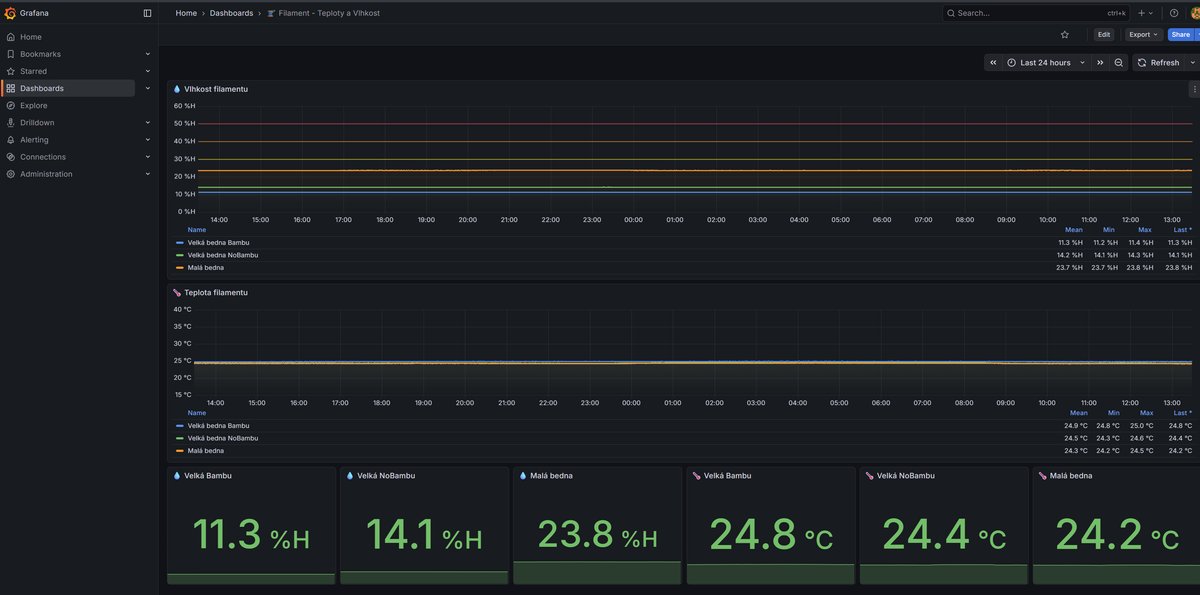Viewport: 1200px width, 595px height.
Task: Expand the Bookmarks section chevron
Action: [x=147, y=54]
